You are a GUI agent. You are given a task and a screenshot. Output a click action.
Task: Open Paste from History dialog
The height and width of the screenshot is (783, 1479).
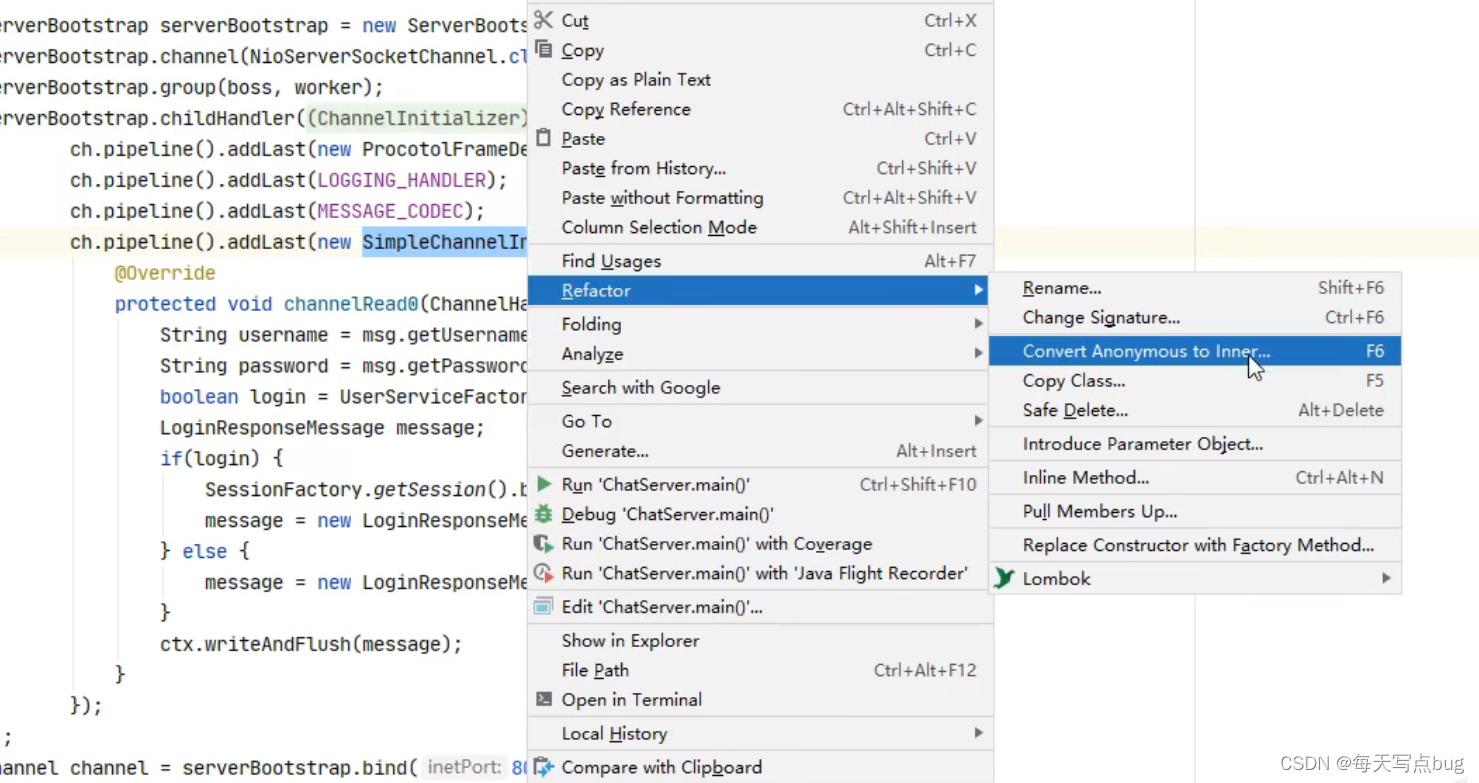tap(760, 168)
